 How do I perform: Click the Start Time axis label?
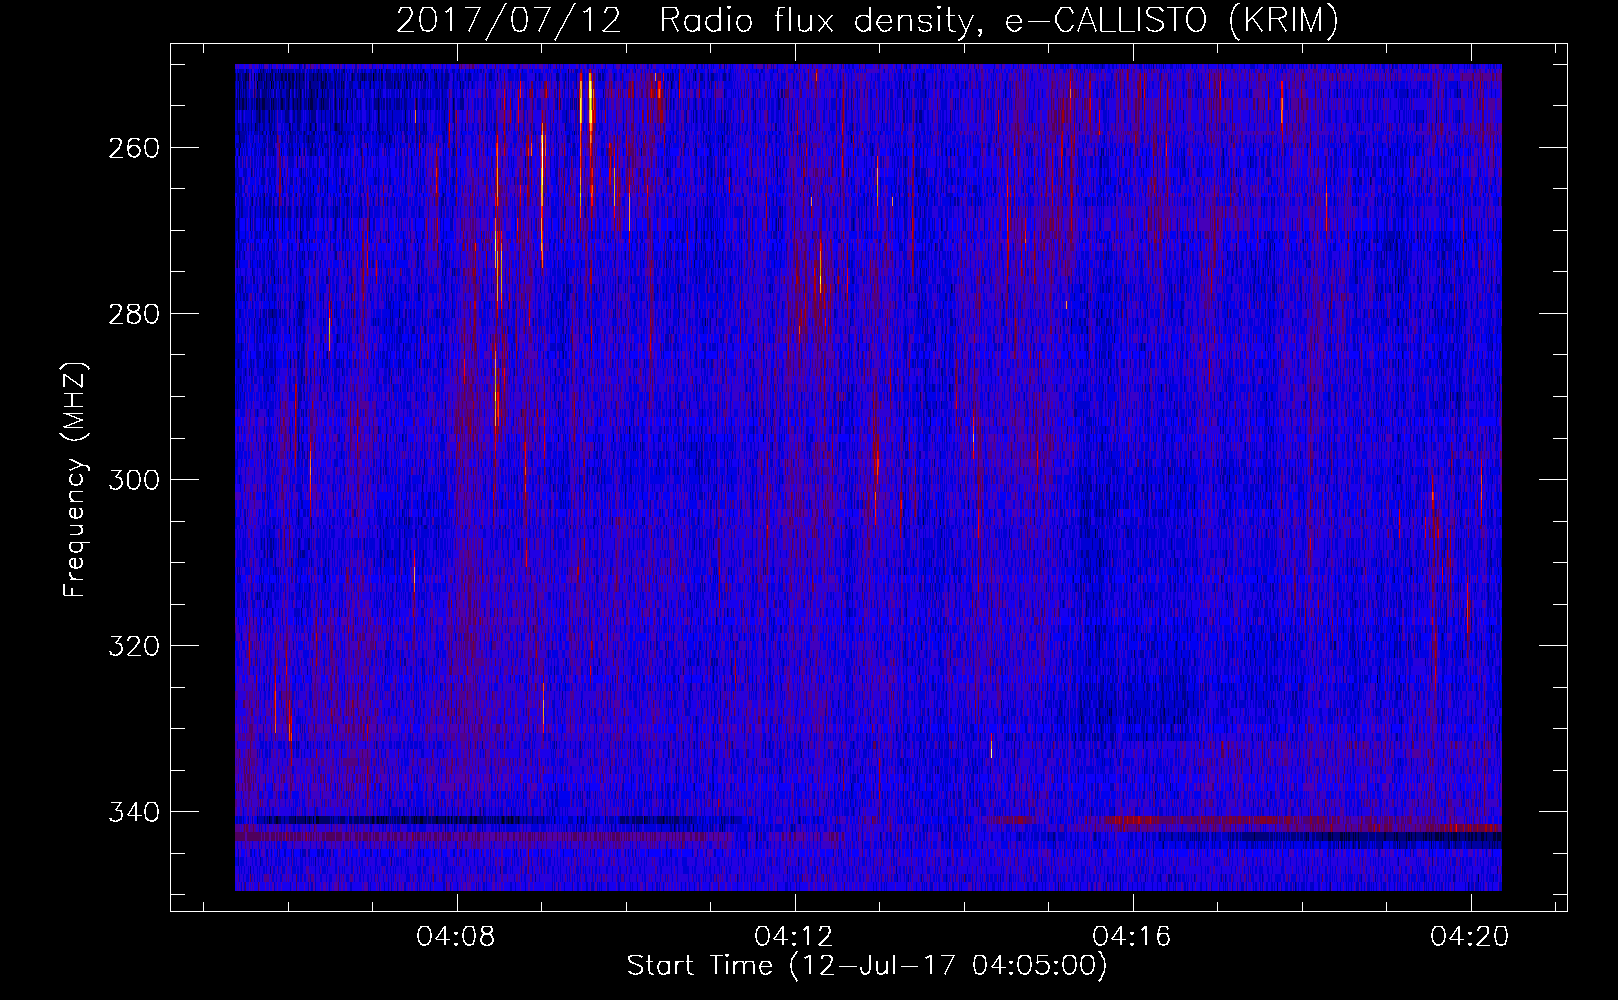pos(867,966)
